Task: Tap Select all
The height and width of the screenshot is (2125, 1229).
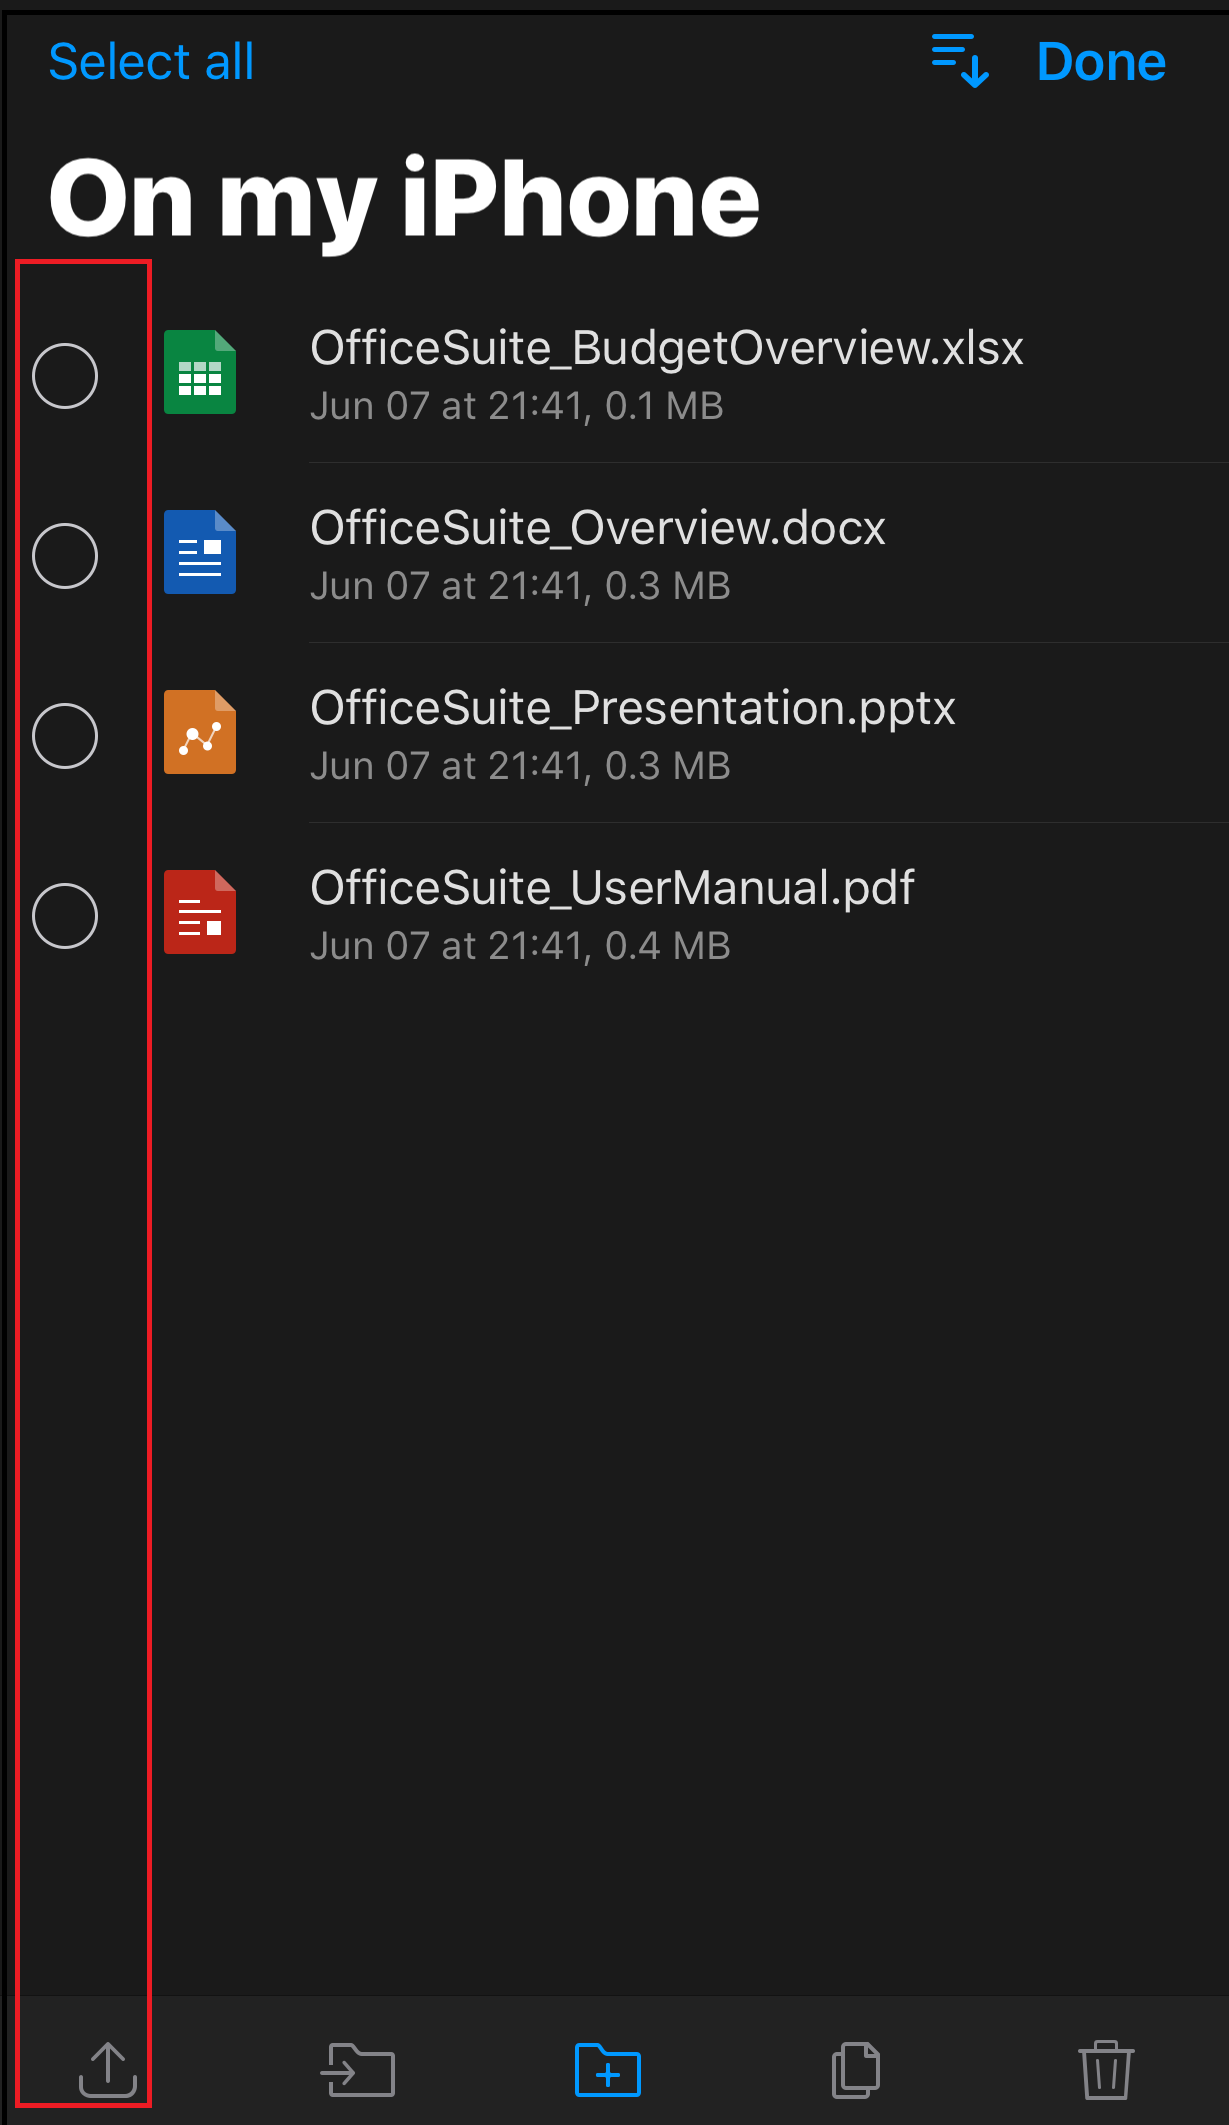Action: tap(151, 62)
